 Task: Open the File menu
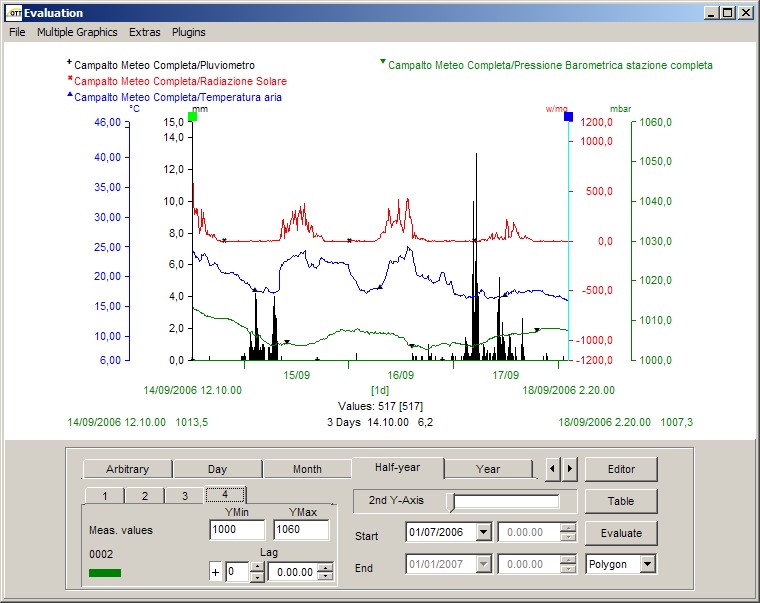click(x=17, y=32)
